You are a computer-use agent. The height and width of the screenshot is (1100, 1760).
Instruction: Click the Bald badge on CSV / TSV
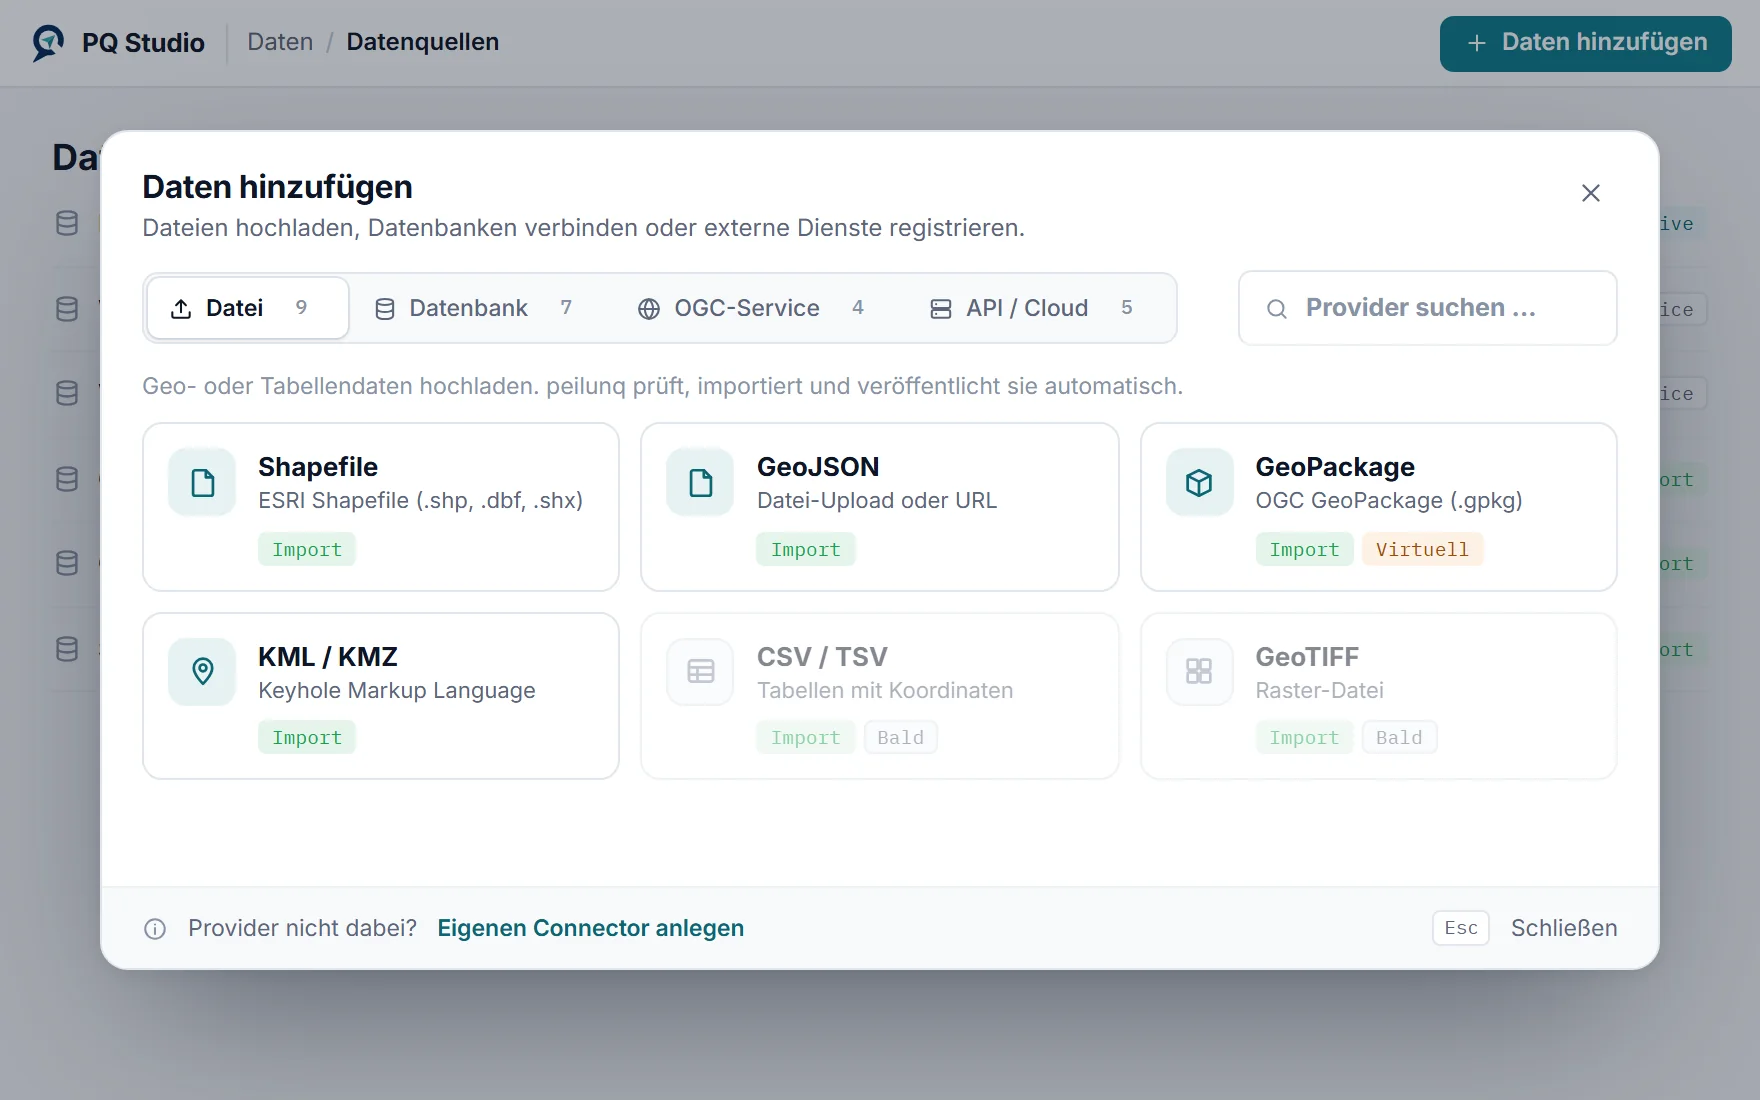(901, 737)
